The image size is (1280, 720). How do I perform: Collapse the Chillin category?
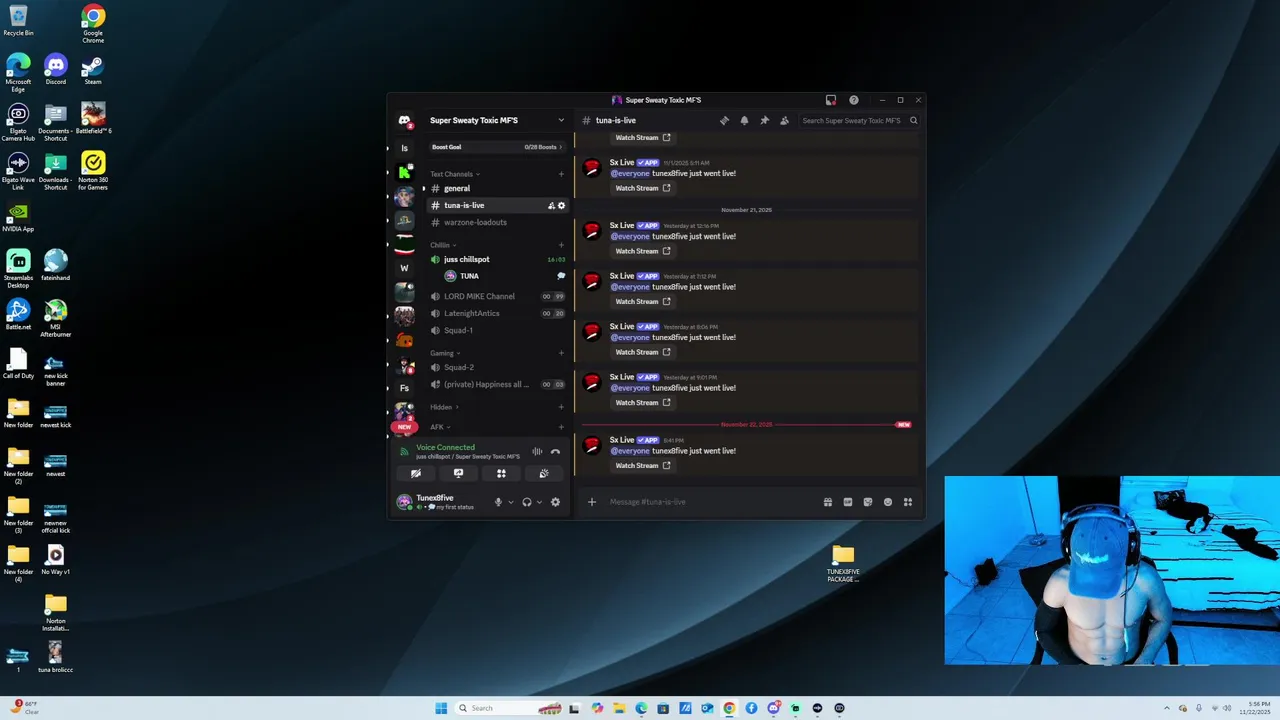443,245
